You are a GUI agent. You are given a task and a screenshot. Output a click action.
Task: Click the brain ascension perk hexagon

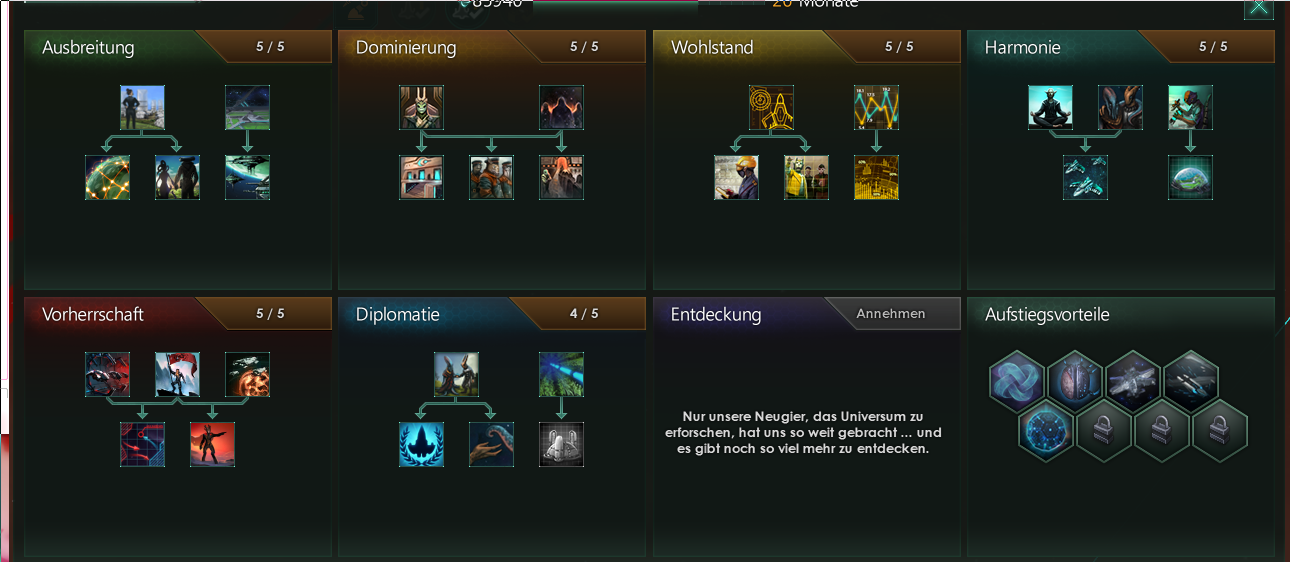(1075, 380)
